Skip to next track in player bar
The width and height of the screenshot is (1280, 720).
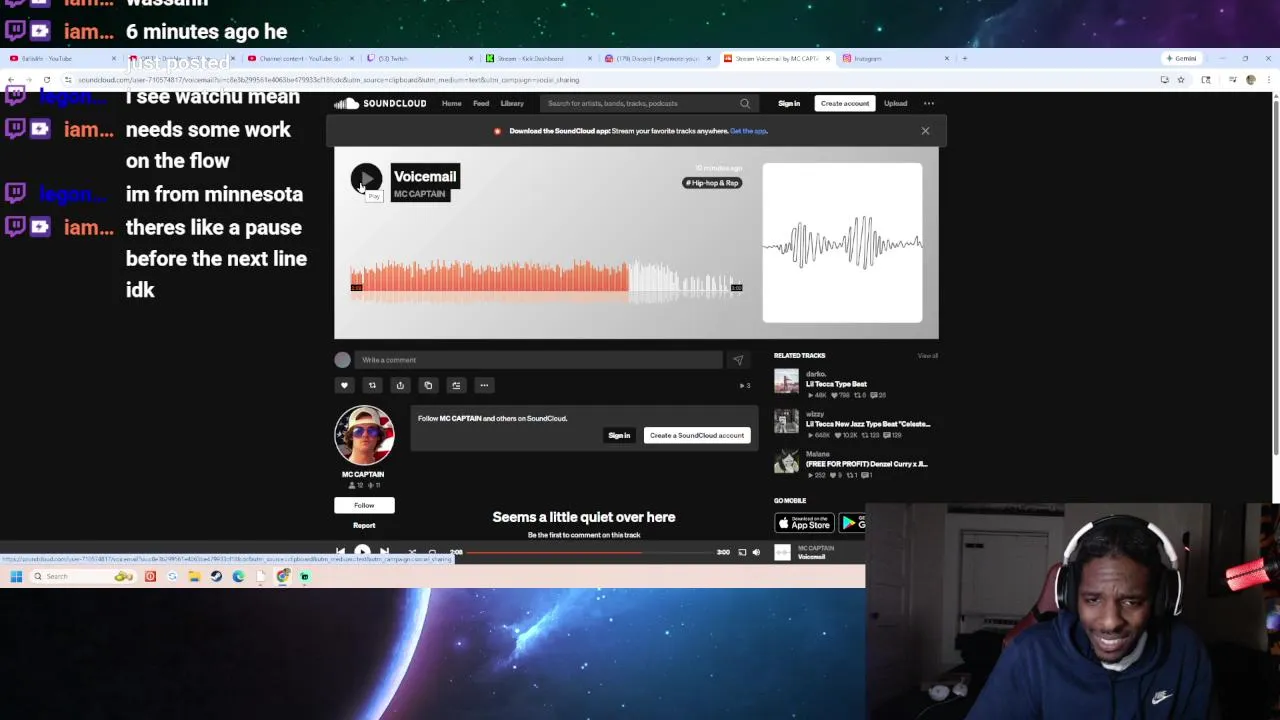coord(384,552)
